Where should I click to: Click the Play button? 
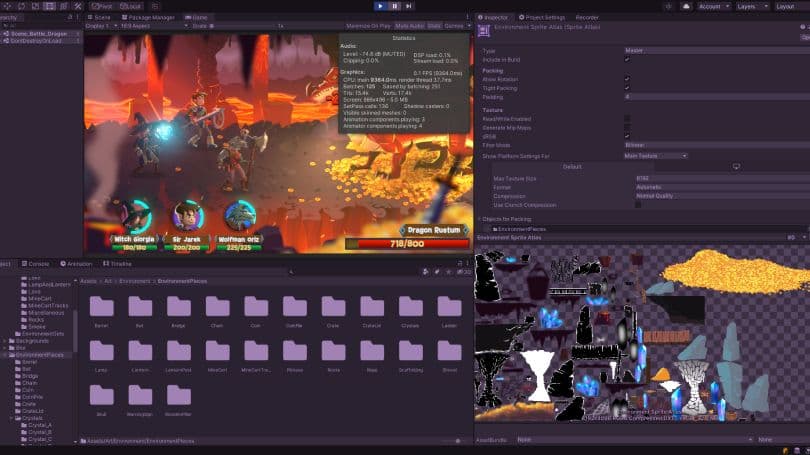pyautogui.click(x=380, y=6)
